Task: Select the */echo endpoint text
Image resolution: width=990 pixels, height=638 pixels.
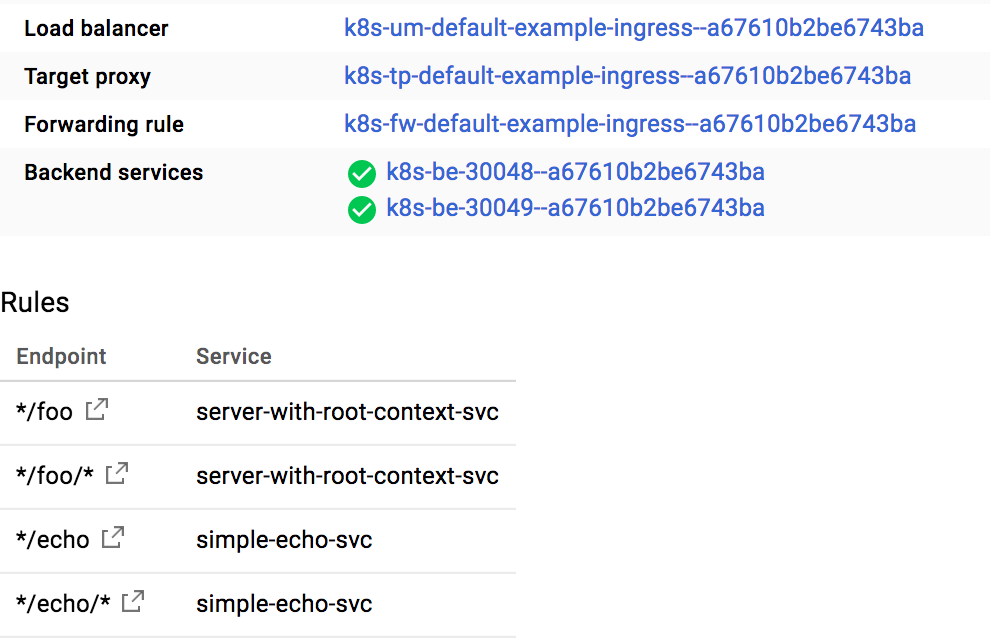Action: [x=53, y=540]
